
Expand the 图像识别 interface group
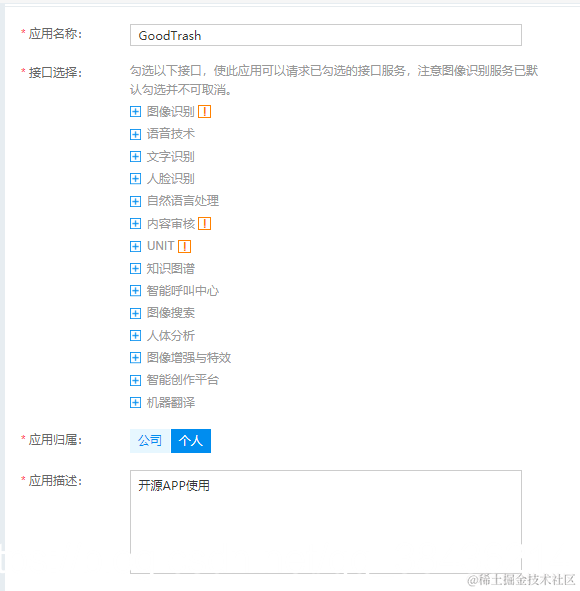pyautogui.click(x=135, y=112)
